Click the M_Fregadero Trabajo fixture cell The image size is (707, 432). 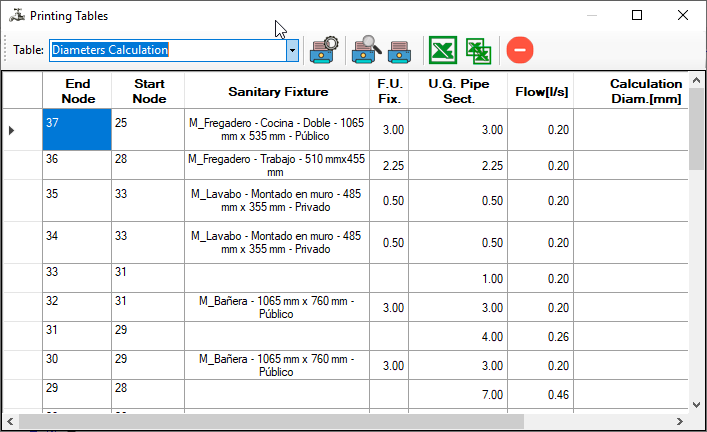coord(277,165)
